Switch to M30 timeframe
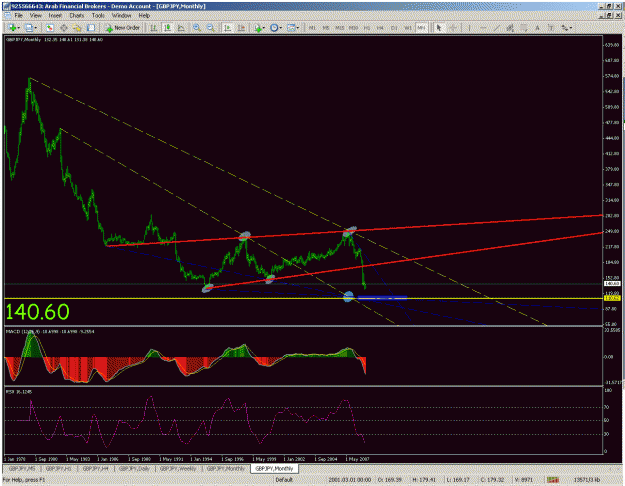Image resolution: width=625 pixels, height=486 pixels. [353, 28]
